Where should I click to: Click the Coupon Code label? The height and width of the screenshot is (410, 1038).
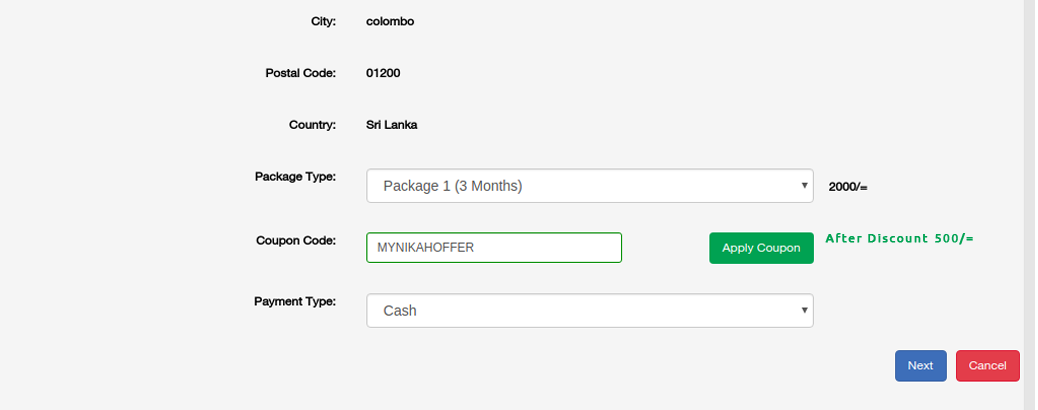click(x=295, y=240)
